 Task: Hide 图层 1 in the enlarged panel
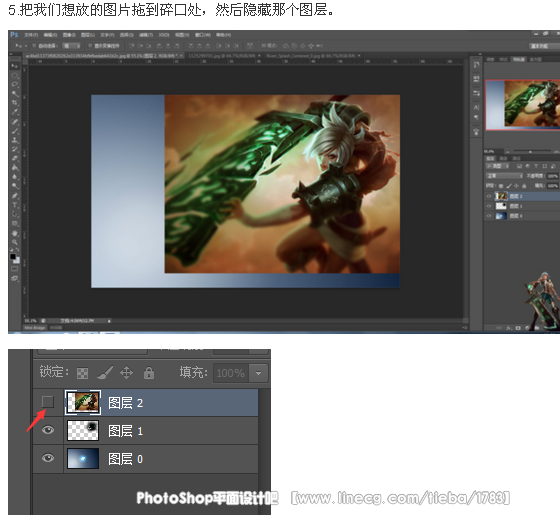click(48, 430)
